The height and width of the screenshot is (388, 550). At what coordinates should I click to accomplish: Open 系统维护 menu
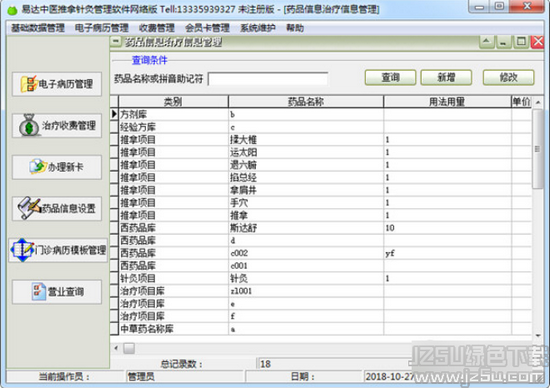tap(257, 28)
